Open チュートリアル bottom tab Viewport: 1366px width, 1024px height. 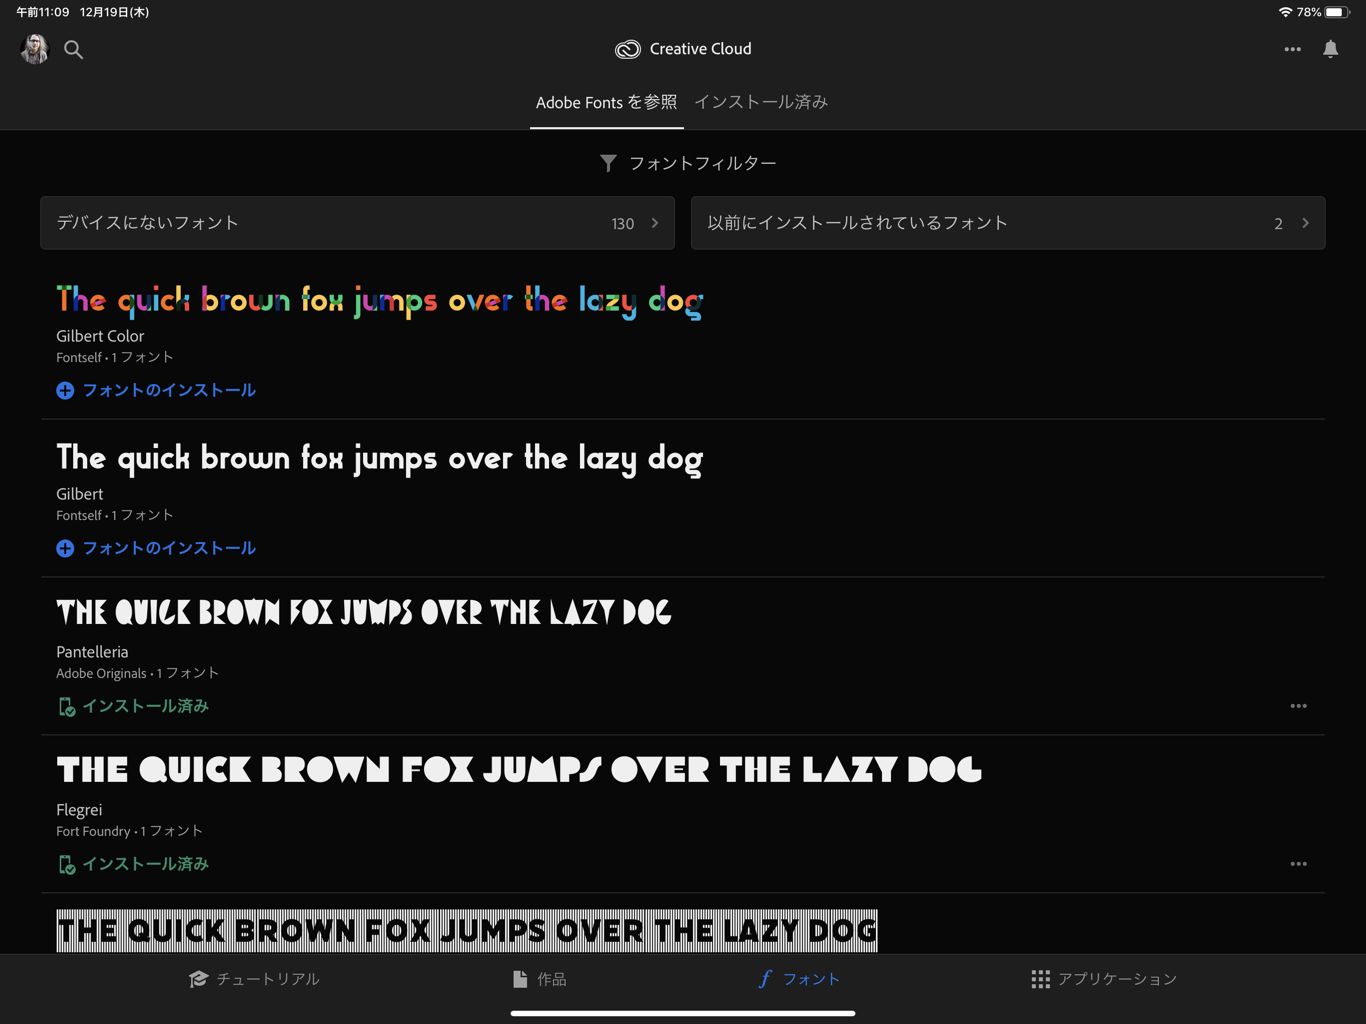click(254, 979)
